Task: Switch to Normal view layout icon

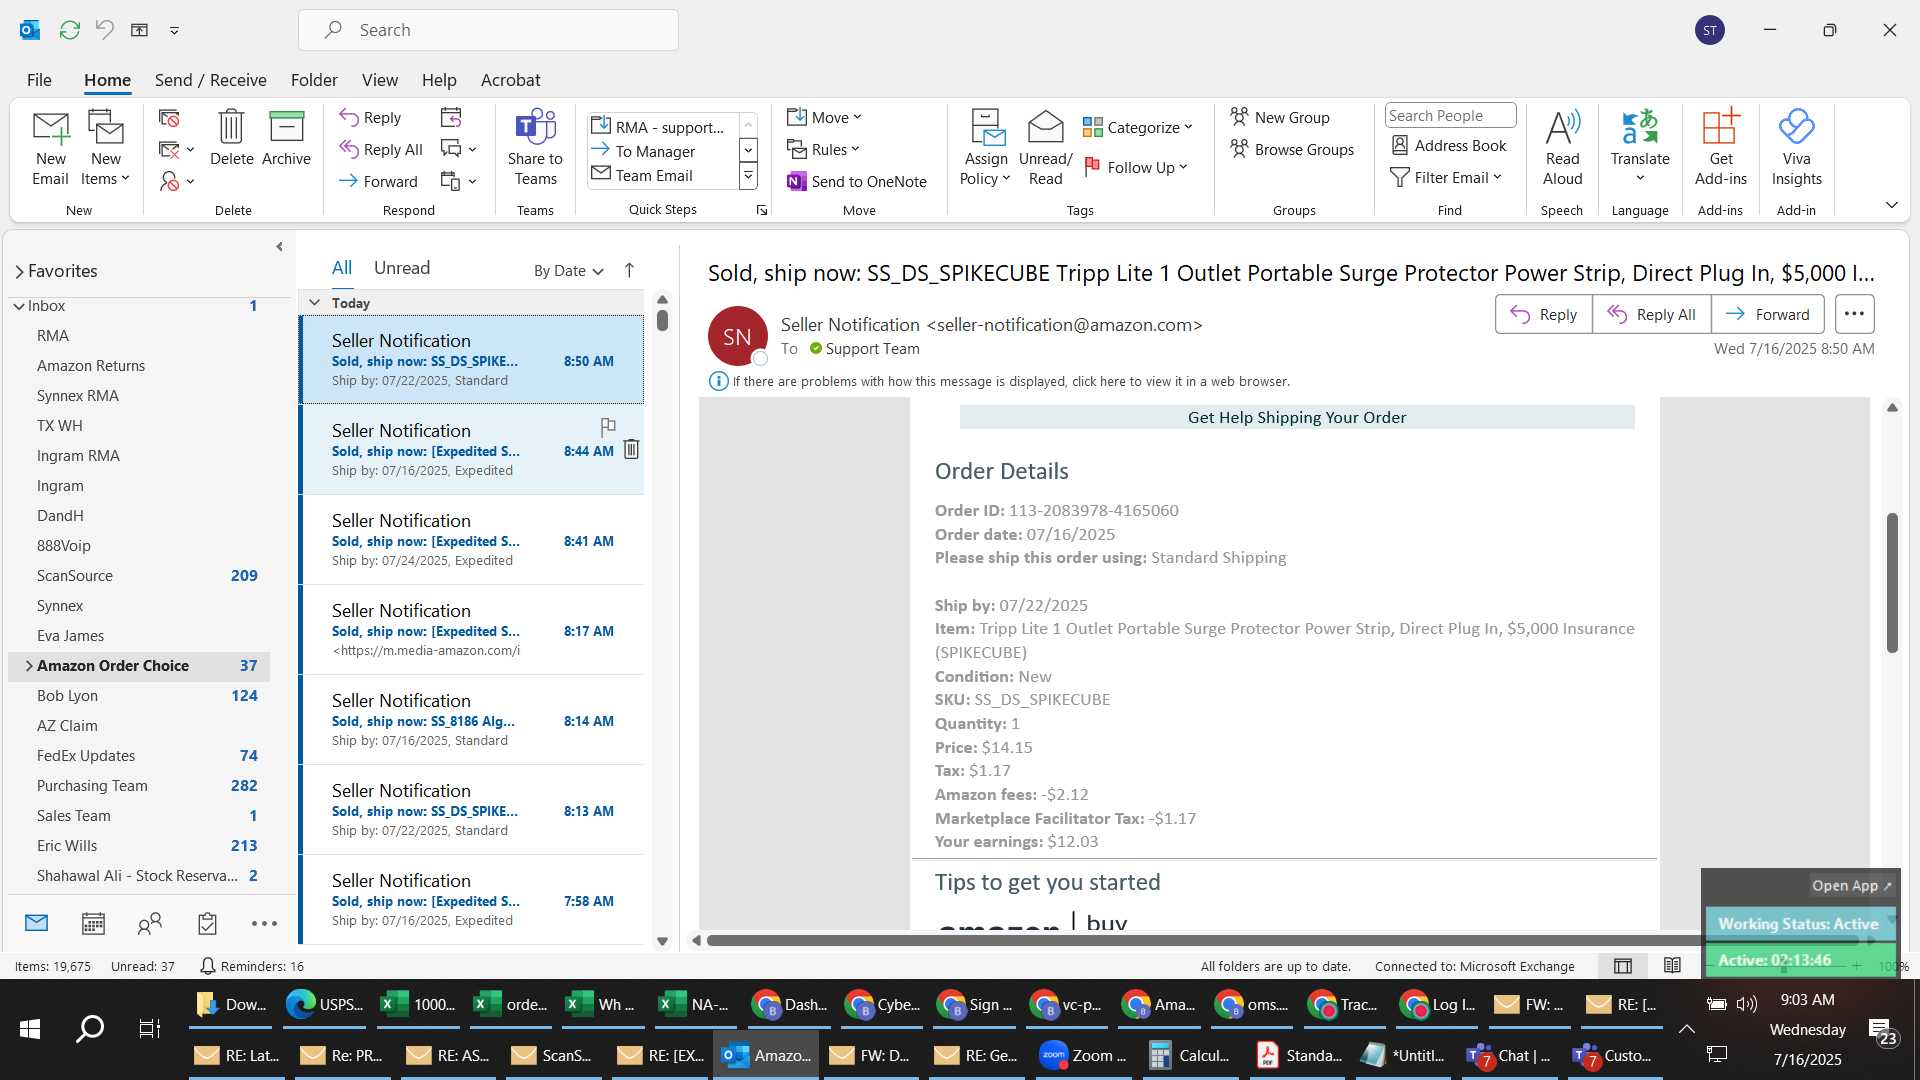Action: [x=1623, y=965]
